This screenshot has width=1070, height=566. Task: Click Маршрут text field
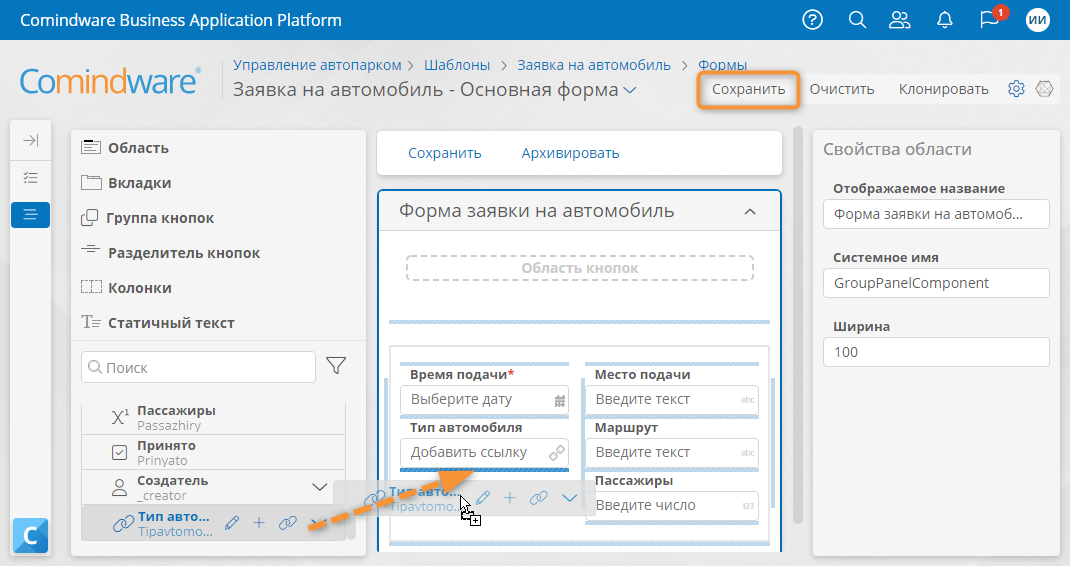(672, 453)
